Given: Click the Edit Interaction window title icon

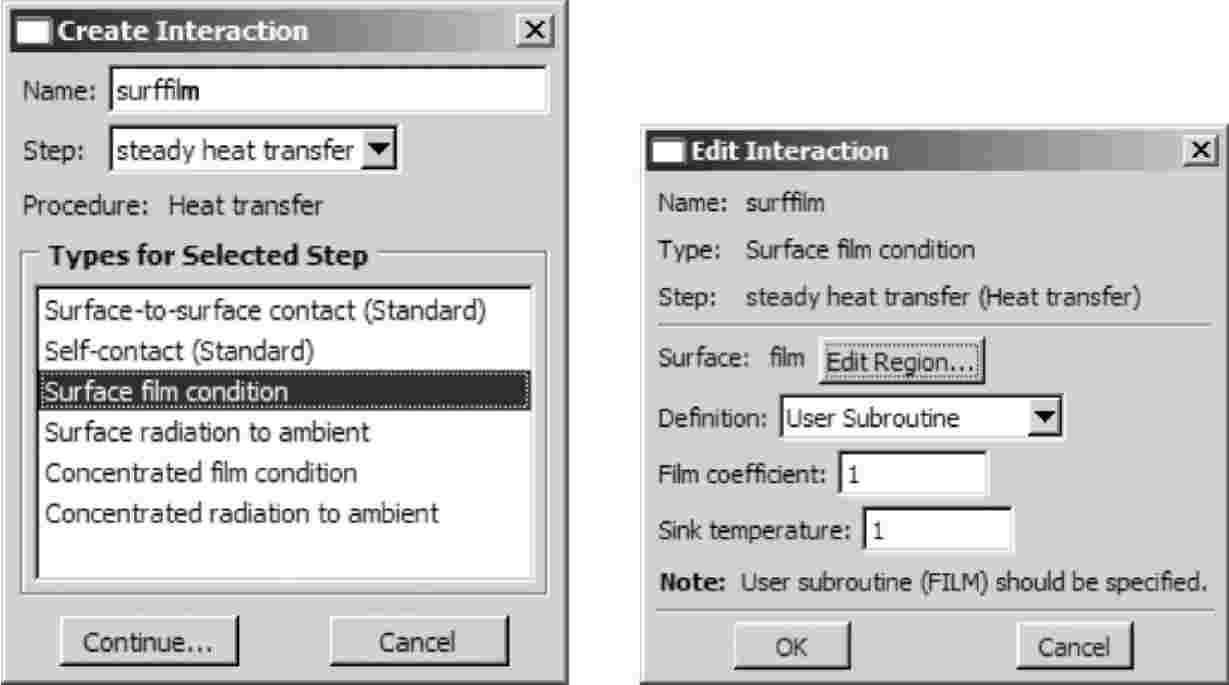Looking at the screenshot, I should pos(669,152).
